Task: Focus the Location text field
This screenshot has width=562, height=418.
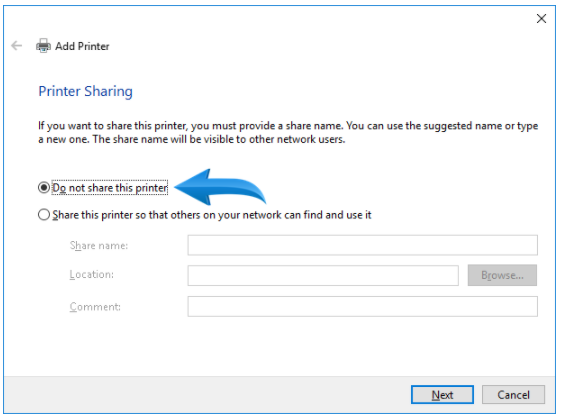Action: pyautogui.click(x=323, y=276)
